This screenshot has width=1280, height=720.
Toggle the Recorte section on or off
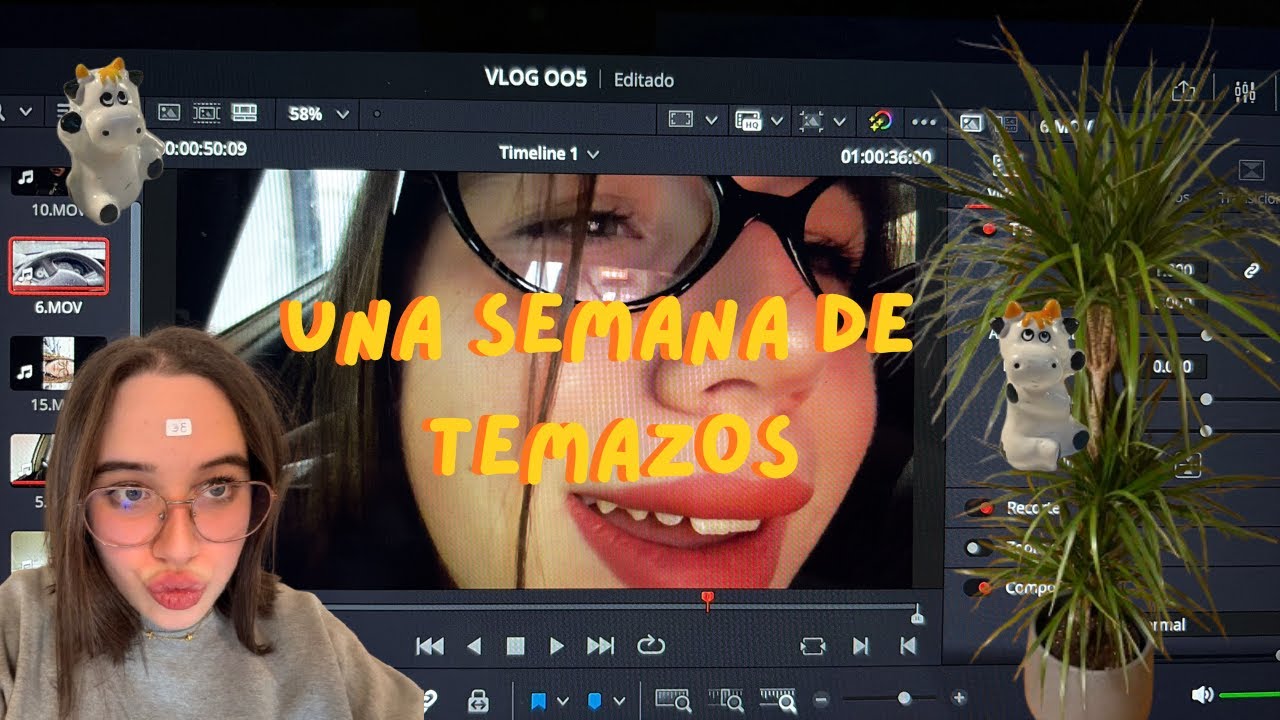[x=979, y=508]
